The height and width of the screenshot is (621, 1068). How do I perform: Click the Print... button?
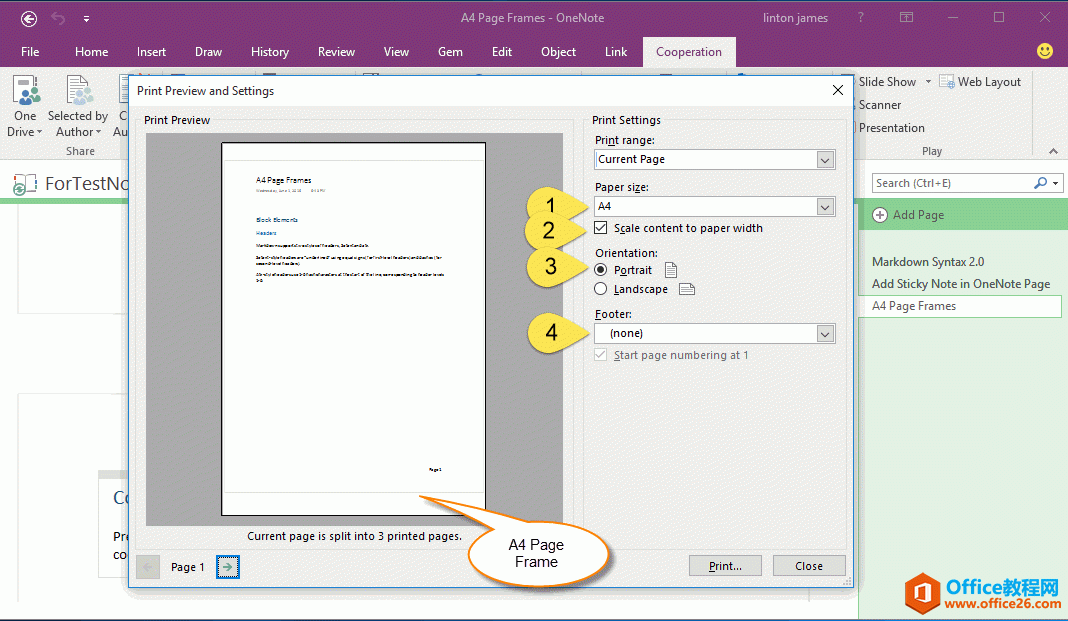pos(725,566)
